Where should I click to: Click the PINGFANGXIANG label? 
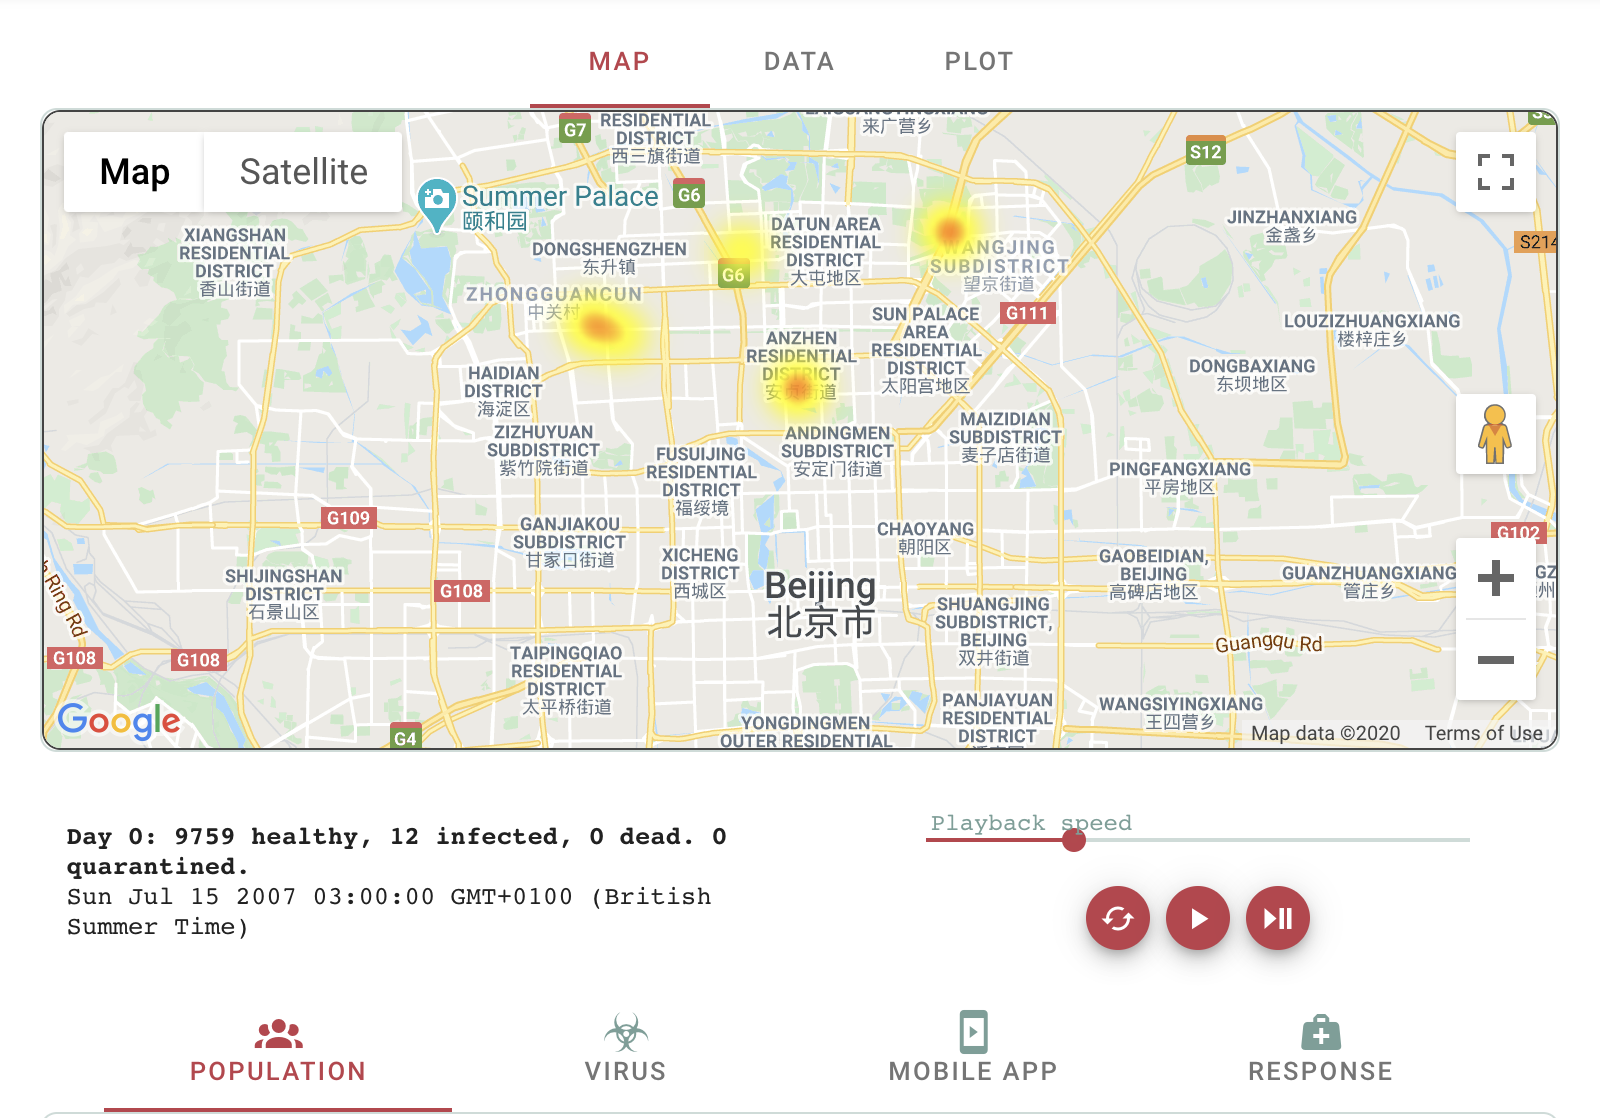1180,477
